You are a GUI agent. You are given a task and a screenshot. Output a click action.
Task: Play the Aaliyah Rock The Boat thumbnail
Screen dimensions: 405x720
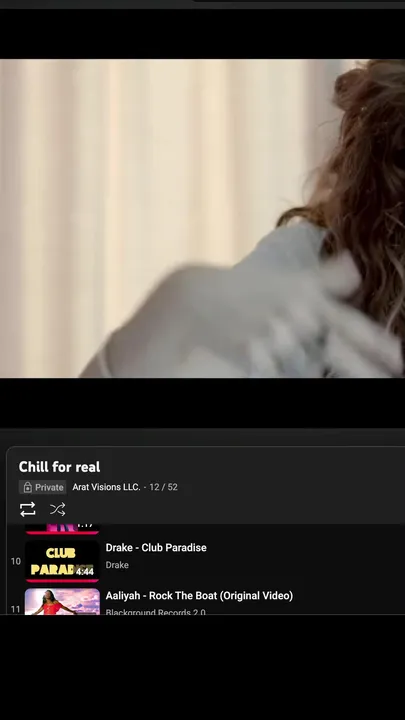click(x=62, y=602)
